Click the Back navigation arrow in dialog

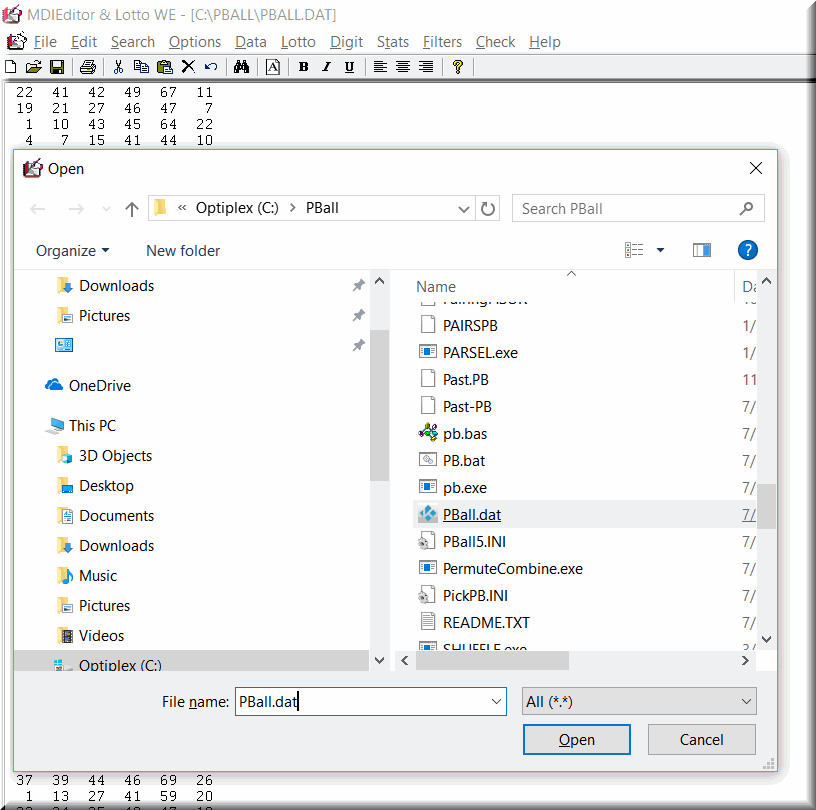(x=37, y=209)
